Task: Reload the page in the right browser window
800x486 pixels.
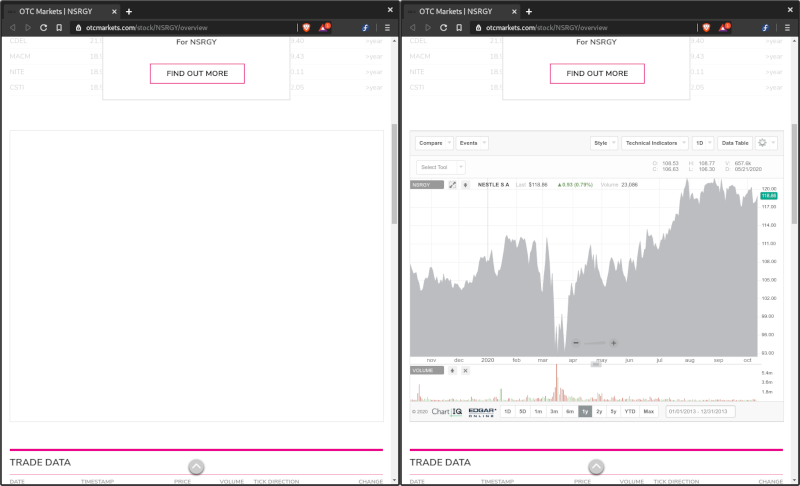Action: click(x=443, y=28)
